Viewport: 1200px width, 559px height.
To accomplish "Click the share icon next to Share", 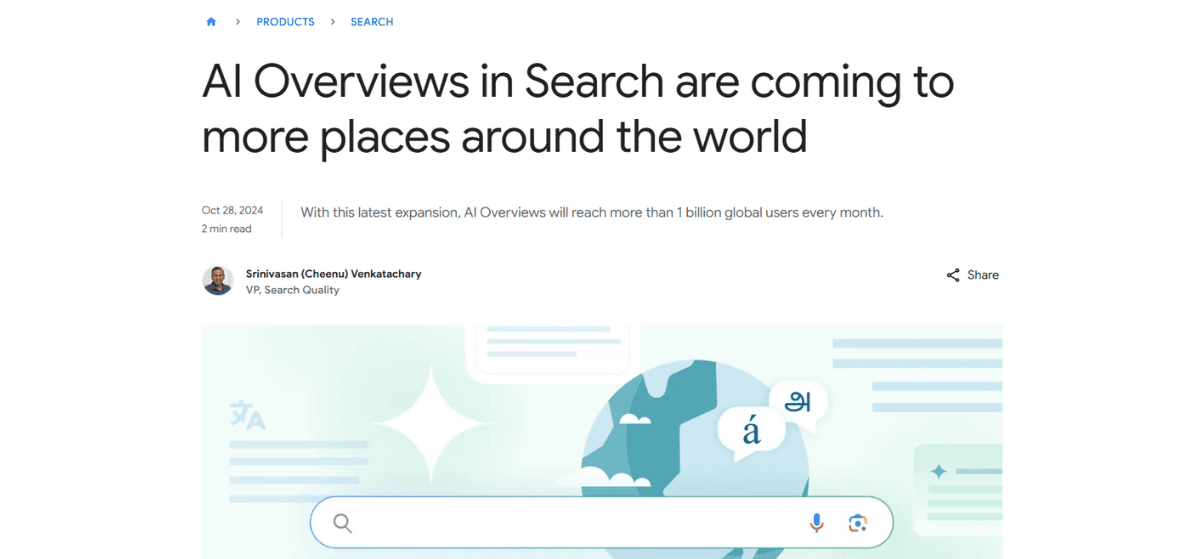I will click(953, 275).
